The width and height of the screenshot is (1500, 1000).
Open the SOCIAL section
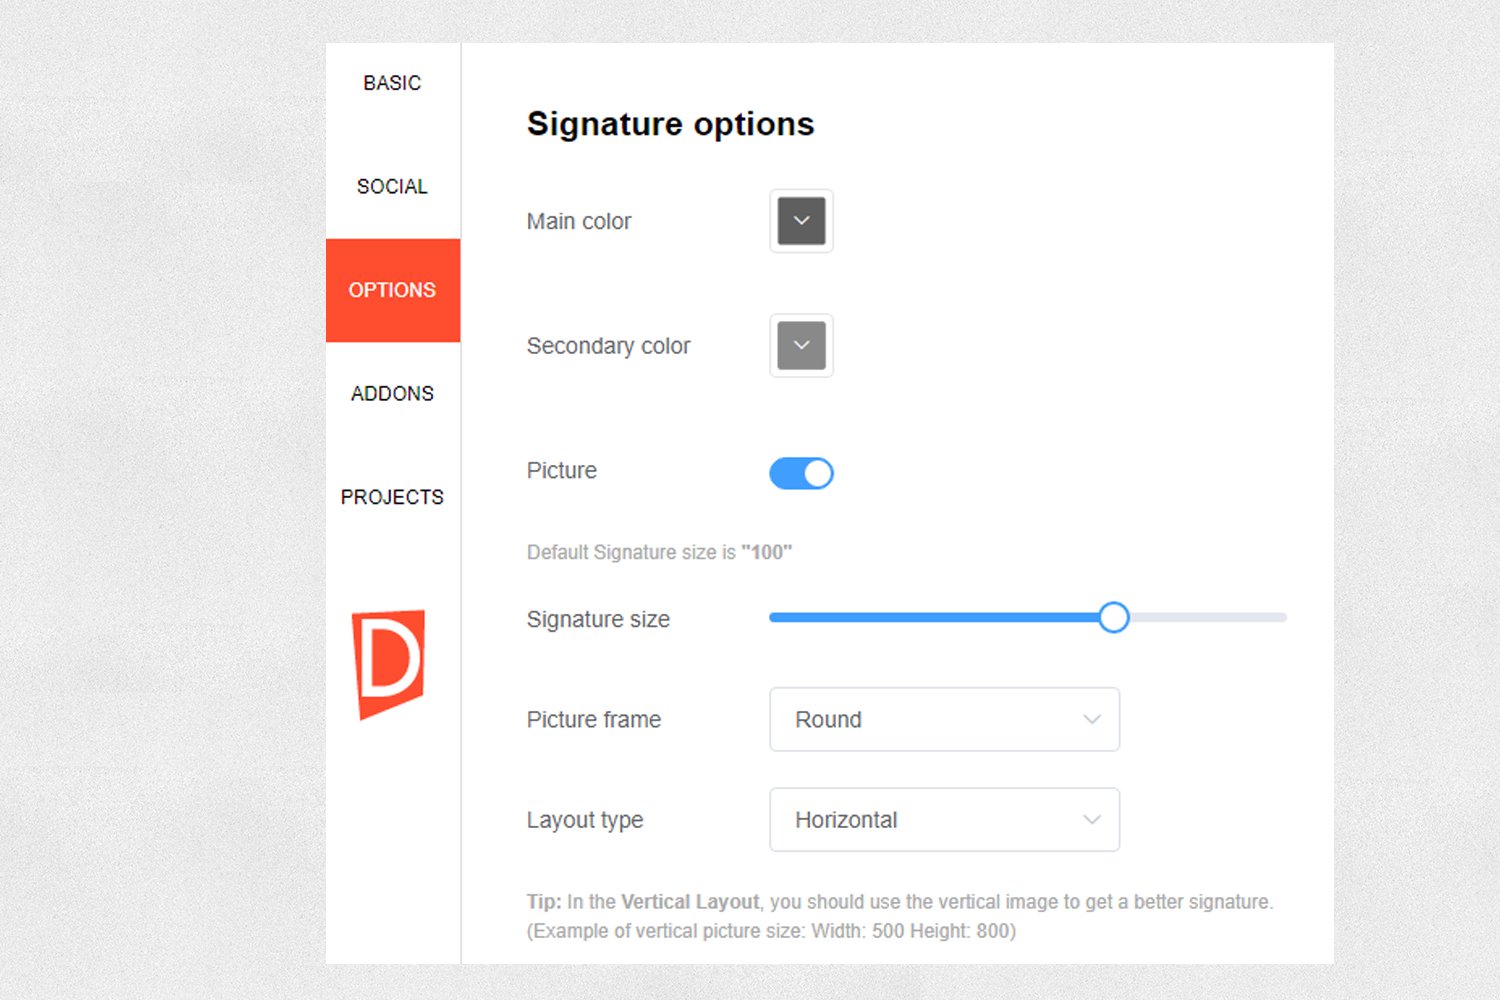(x=392, y=186)
